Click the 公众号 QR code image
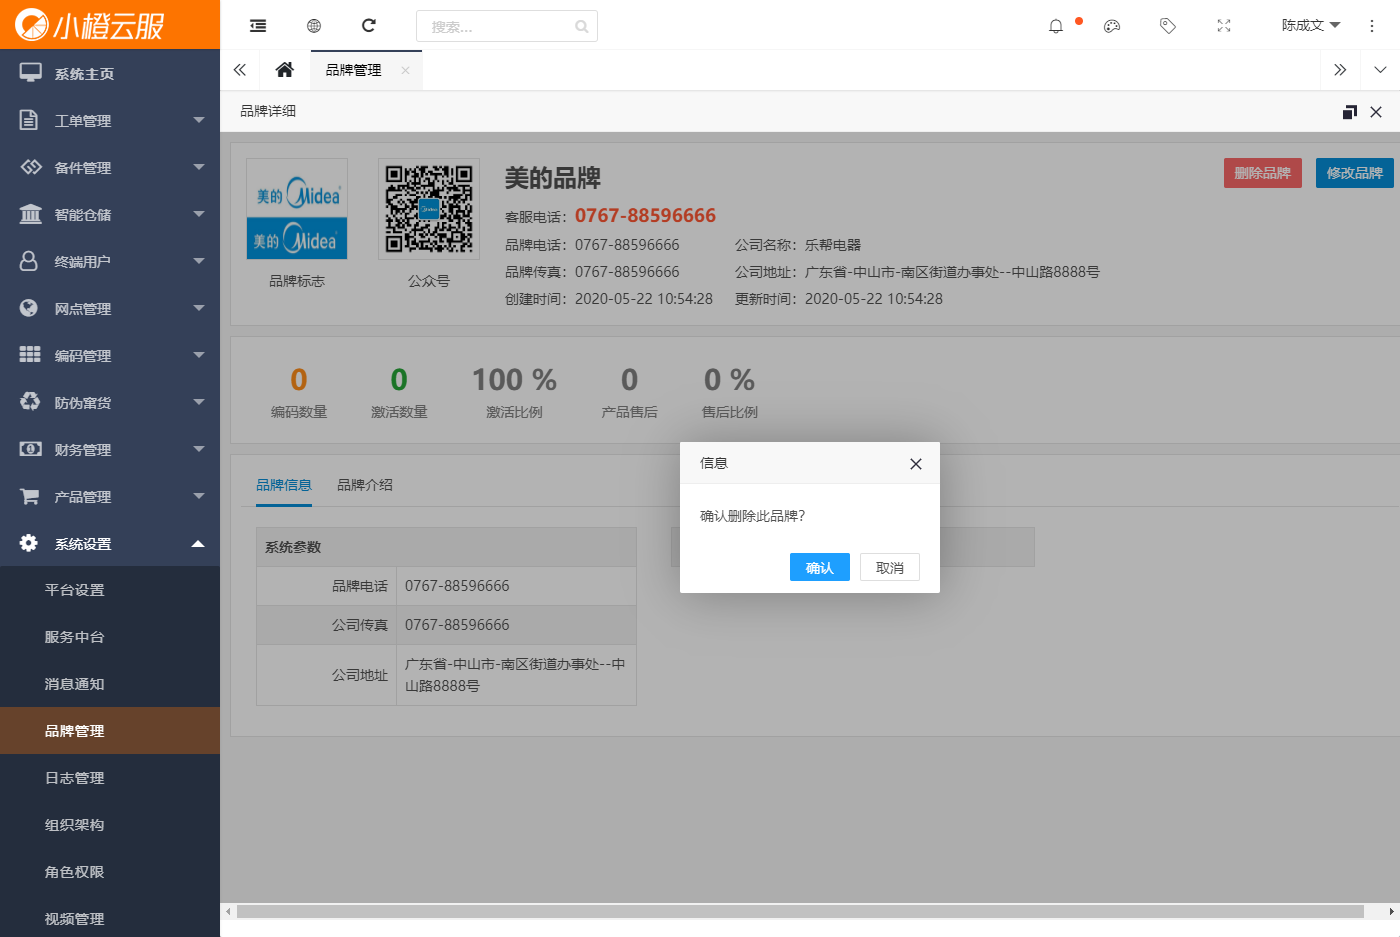Viewport: 1400px width, 937px height. (429, 209)
